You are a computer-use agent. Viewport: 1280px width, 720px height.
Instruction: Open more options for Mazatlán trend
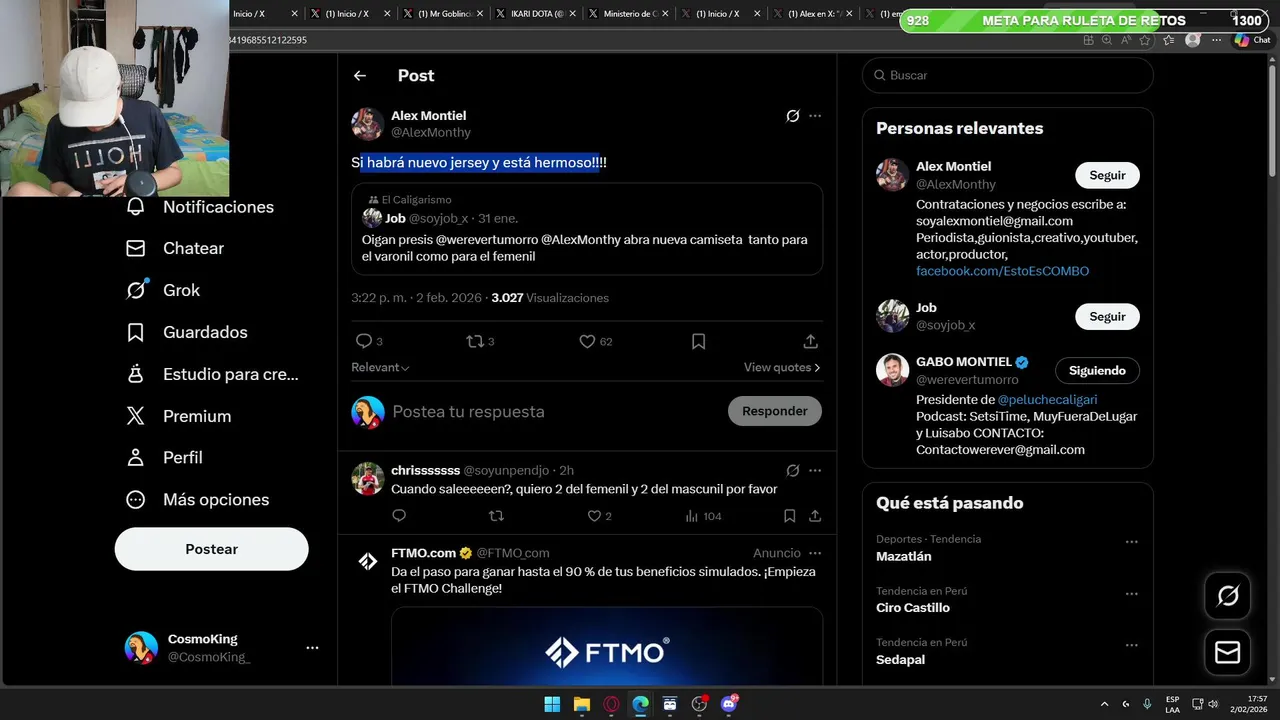pos(1132,542)
